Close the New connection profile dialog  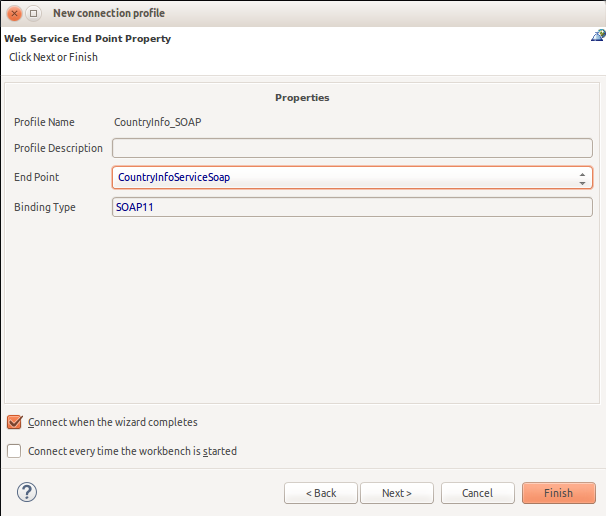point(14,14)
